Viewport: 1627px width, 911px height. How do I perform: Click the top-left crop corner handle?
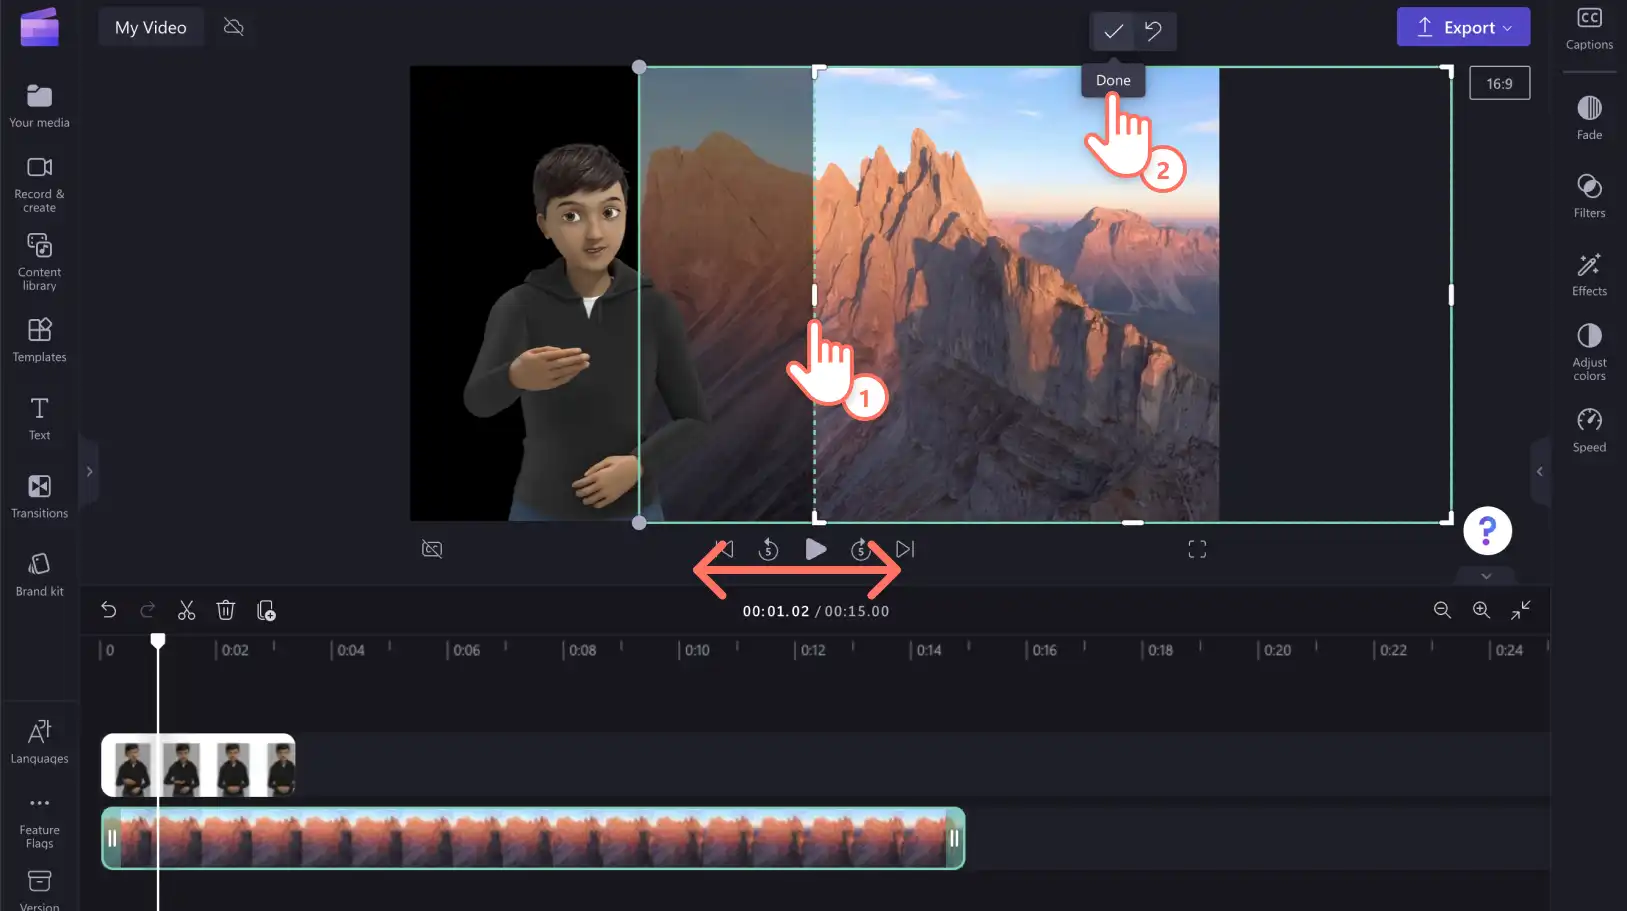[818, 71]
